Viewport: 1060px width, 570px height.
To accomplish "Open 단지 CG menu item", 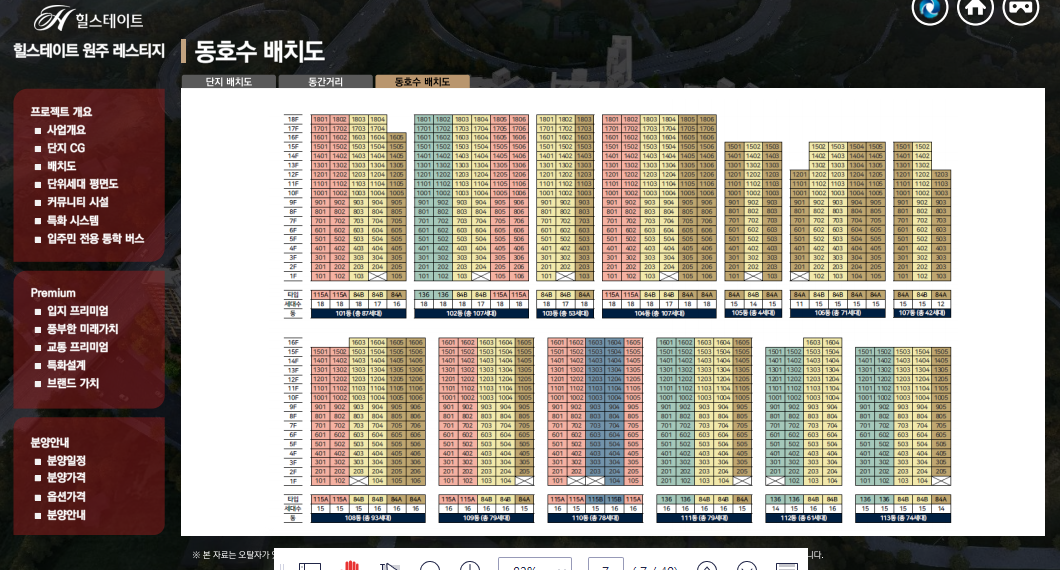I will click(x=66, y=148).
